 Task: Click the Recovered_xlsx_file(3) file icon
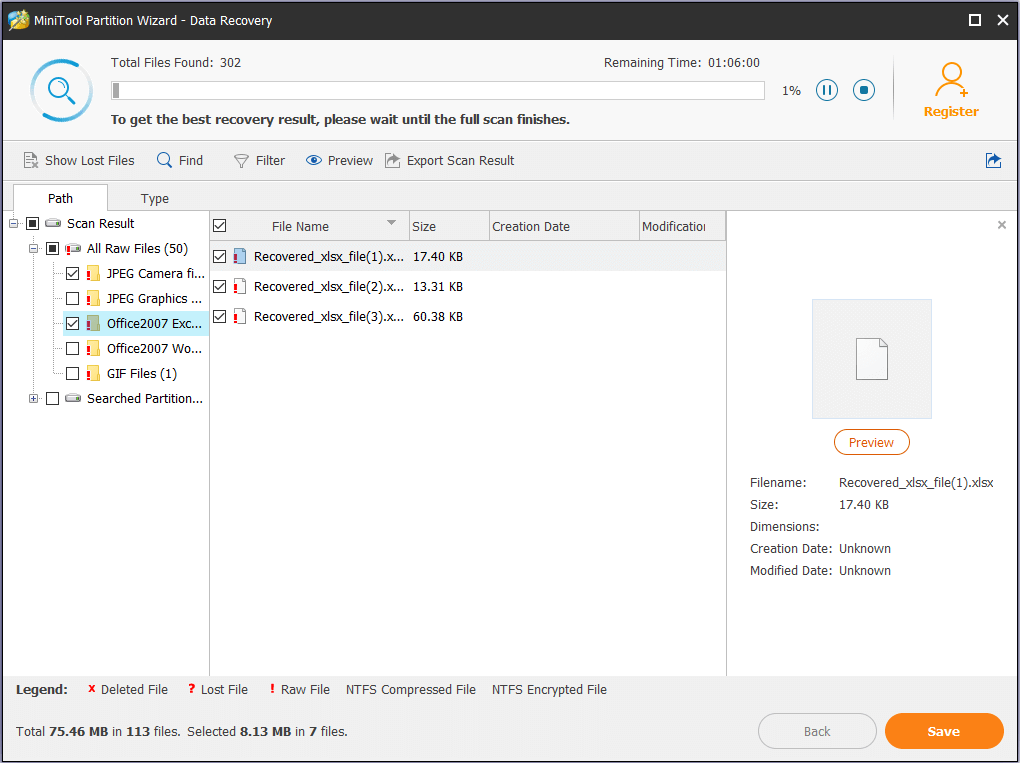[239, 316]
